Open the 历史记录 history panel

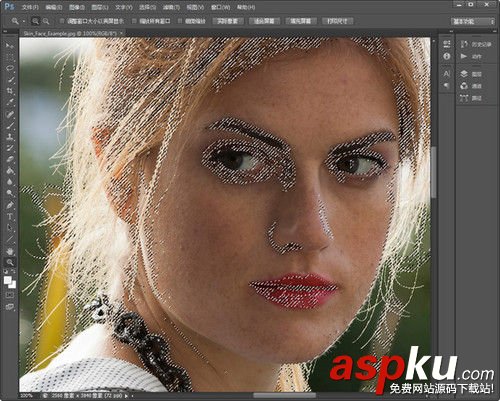476,44
